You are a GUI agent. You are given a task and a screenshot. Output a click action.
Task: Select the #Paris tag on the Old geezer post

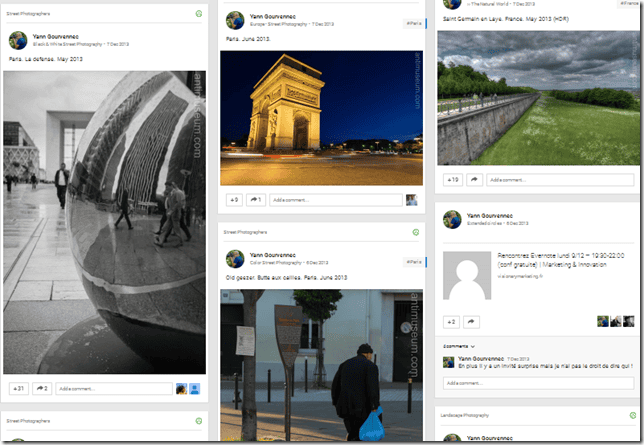coord(414,262)
